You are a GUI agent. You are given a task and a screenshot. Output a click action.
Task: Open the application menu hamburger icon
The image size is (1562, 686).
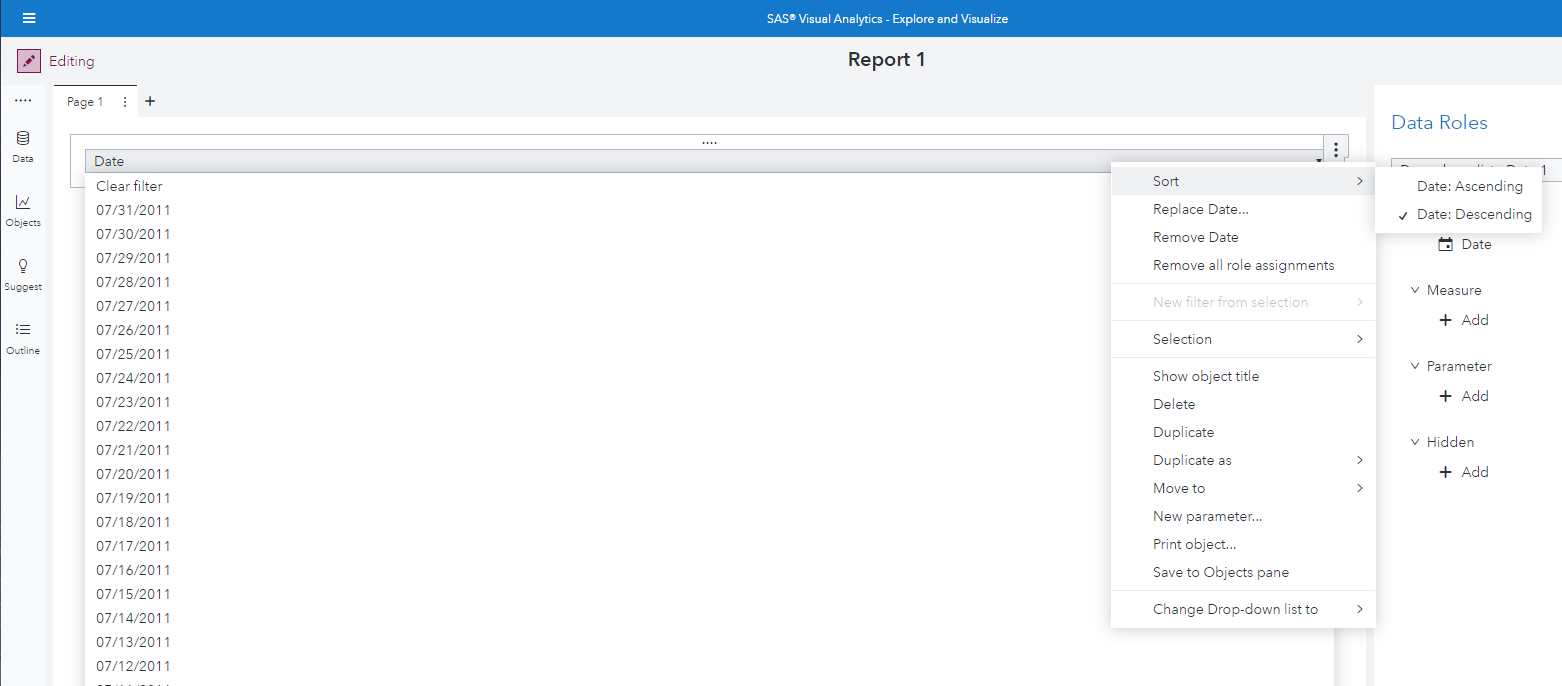(x=29, y=18)
